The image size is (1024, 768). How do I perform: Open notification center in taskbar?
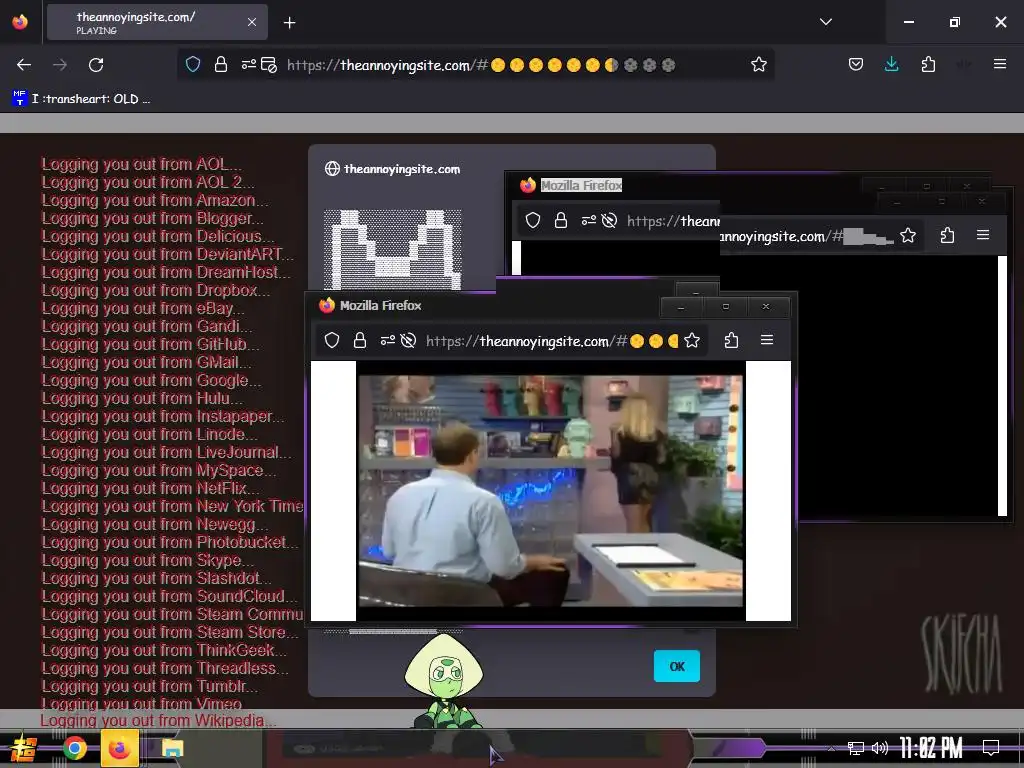[x=991, y=748]
